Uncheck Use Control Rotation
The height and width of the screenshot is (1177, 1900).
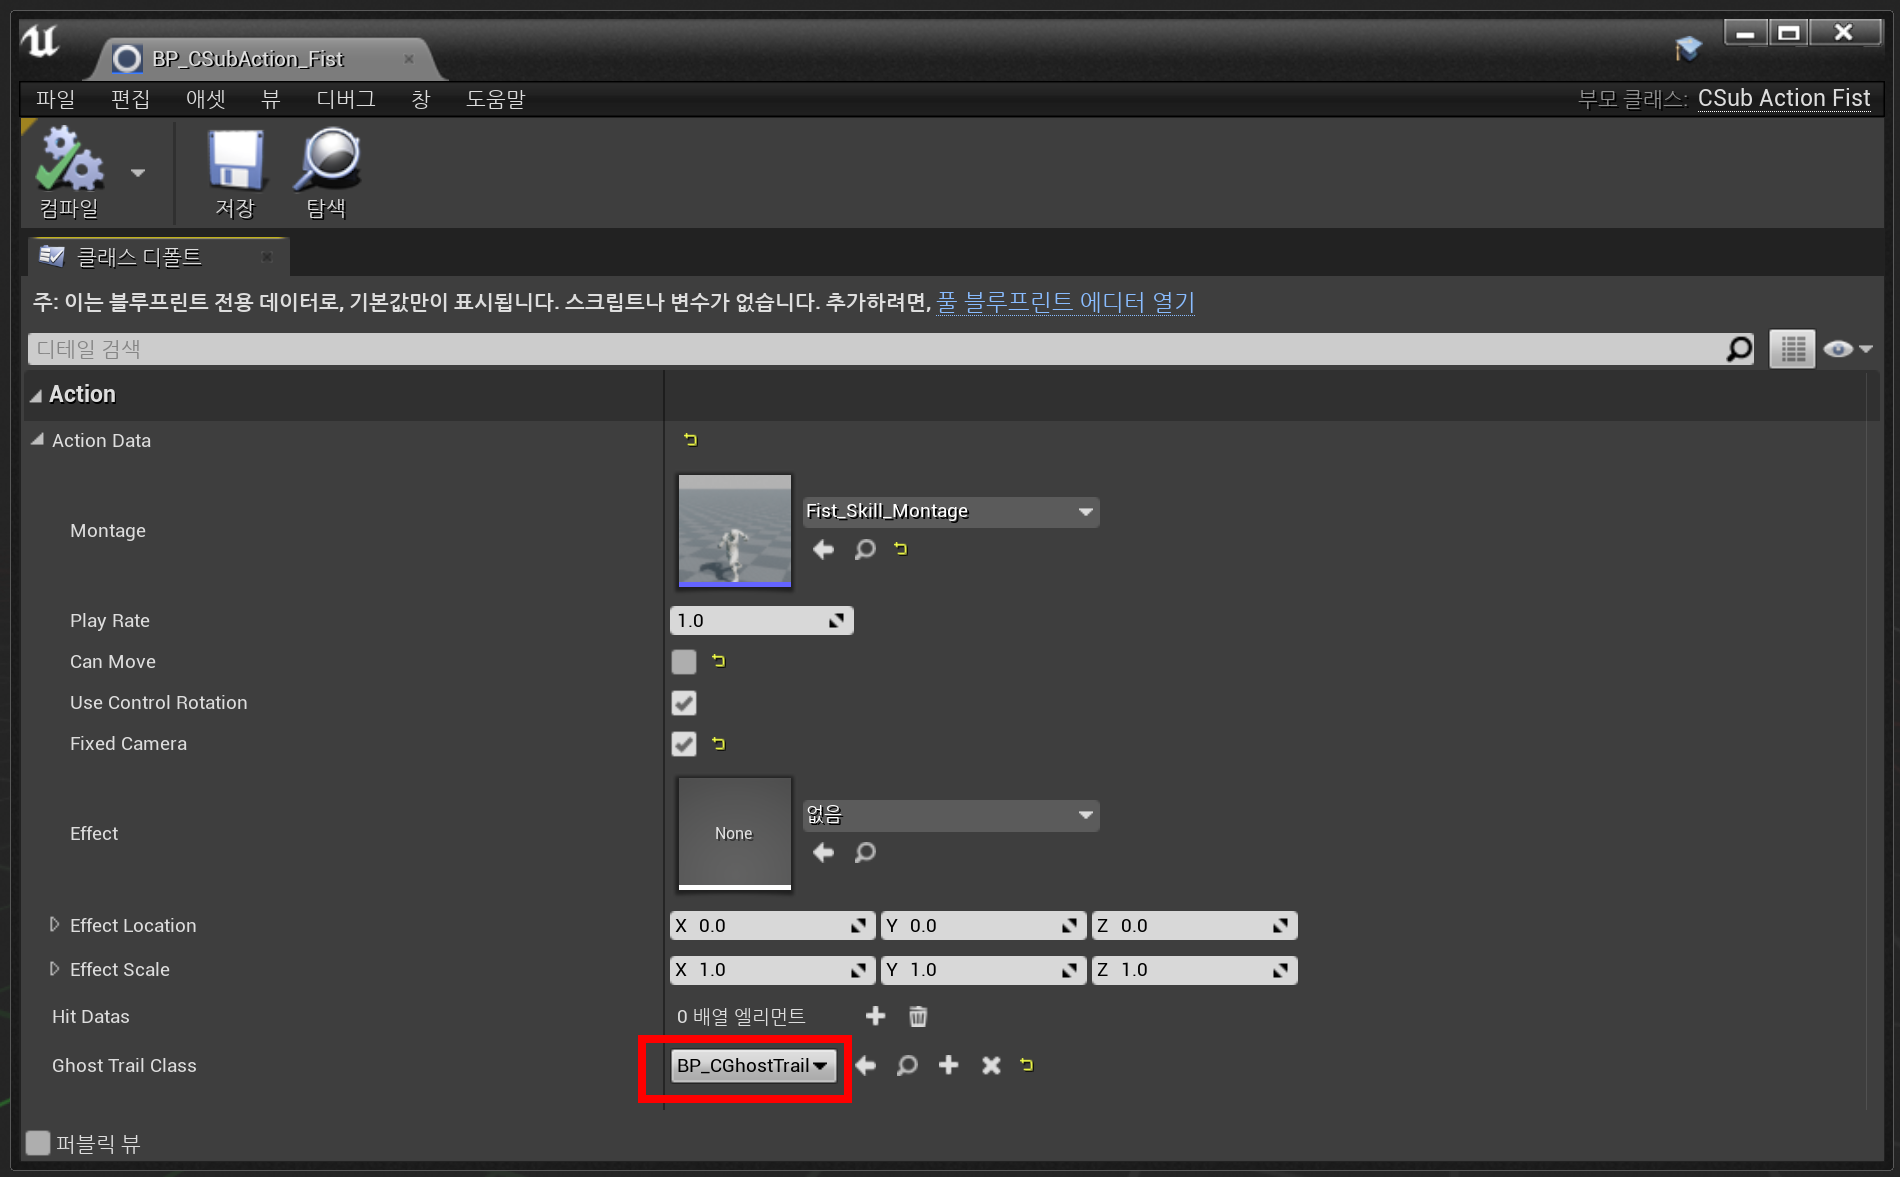(684, 703)
